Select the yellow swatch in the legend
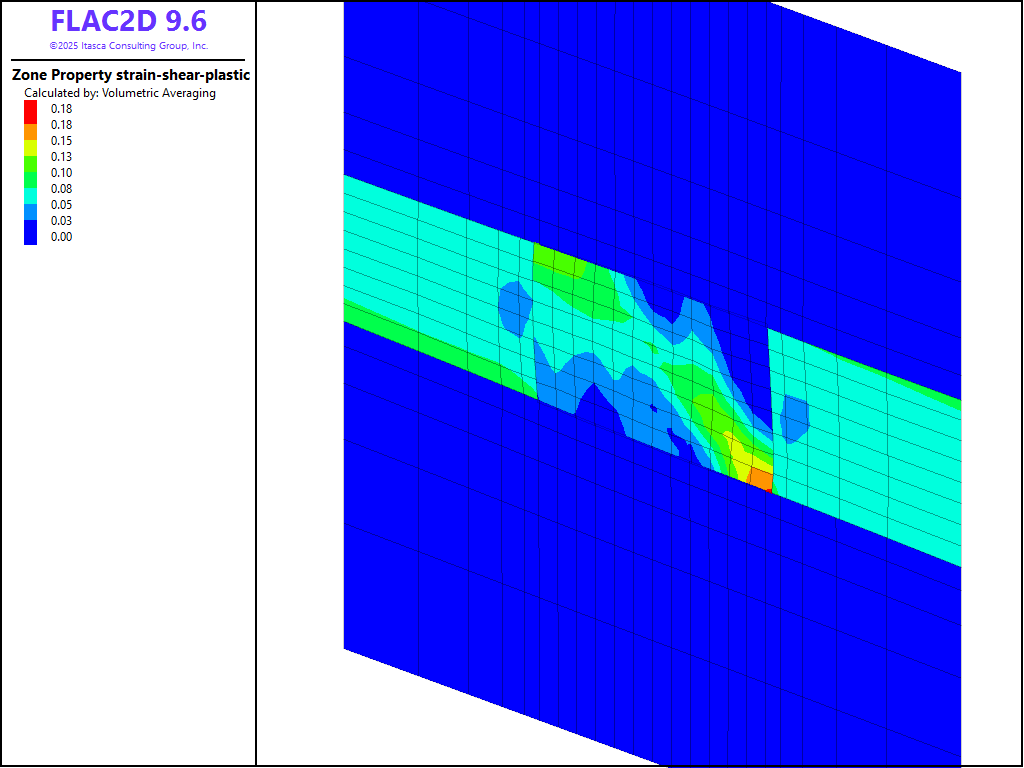The height and width of the screenshot is (768, 1024). pyautogui.click(x=30, y=142)
